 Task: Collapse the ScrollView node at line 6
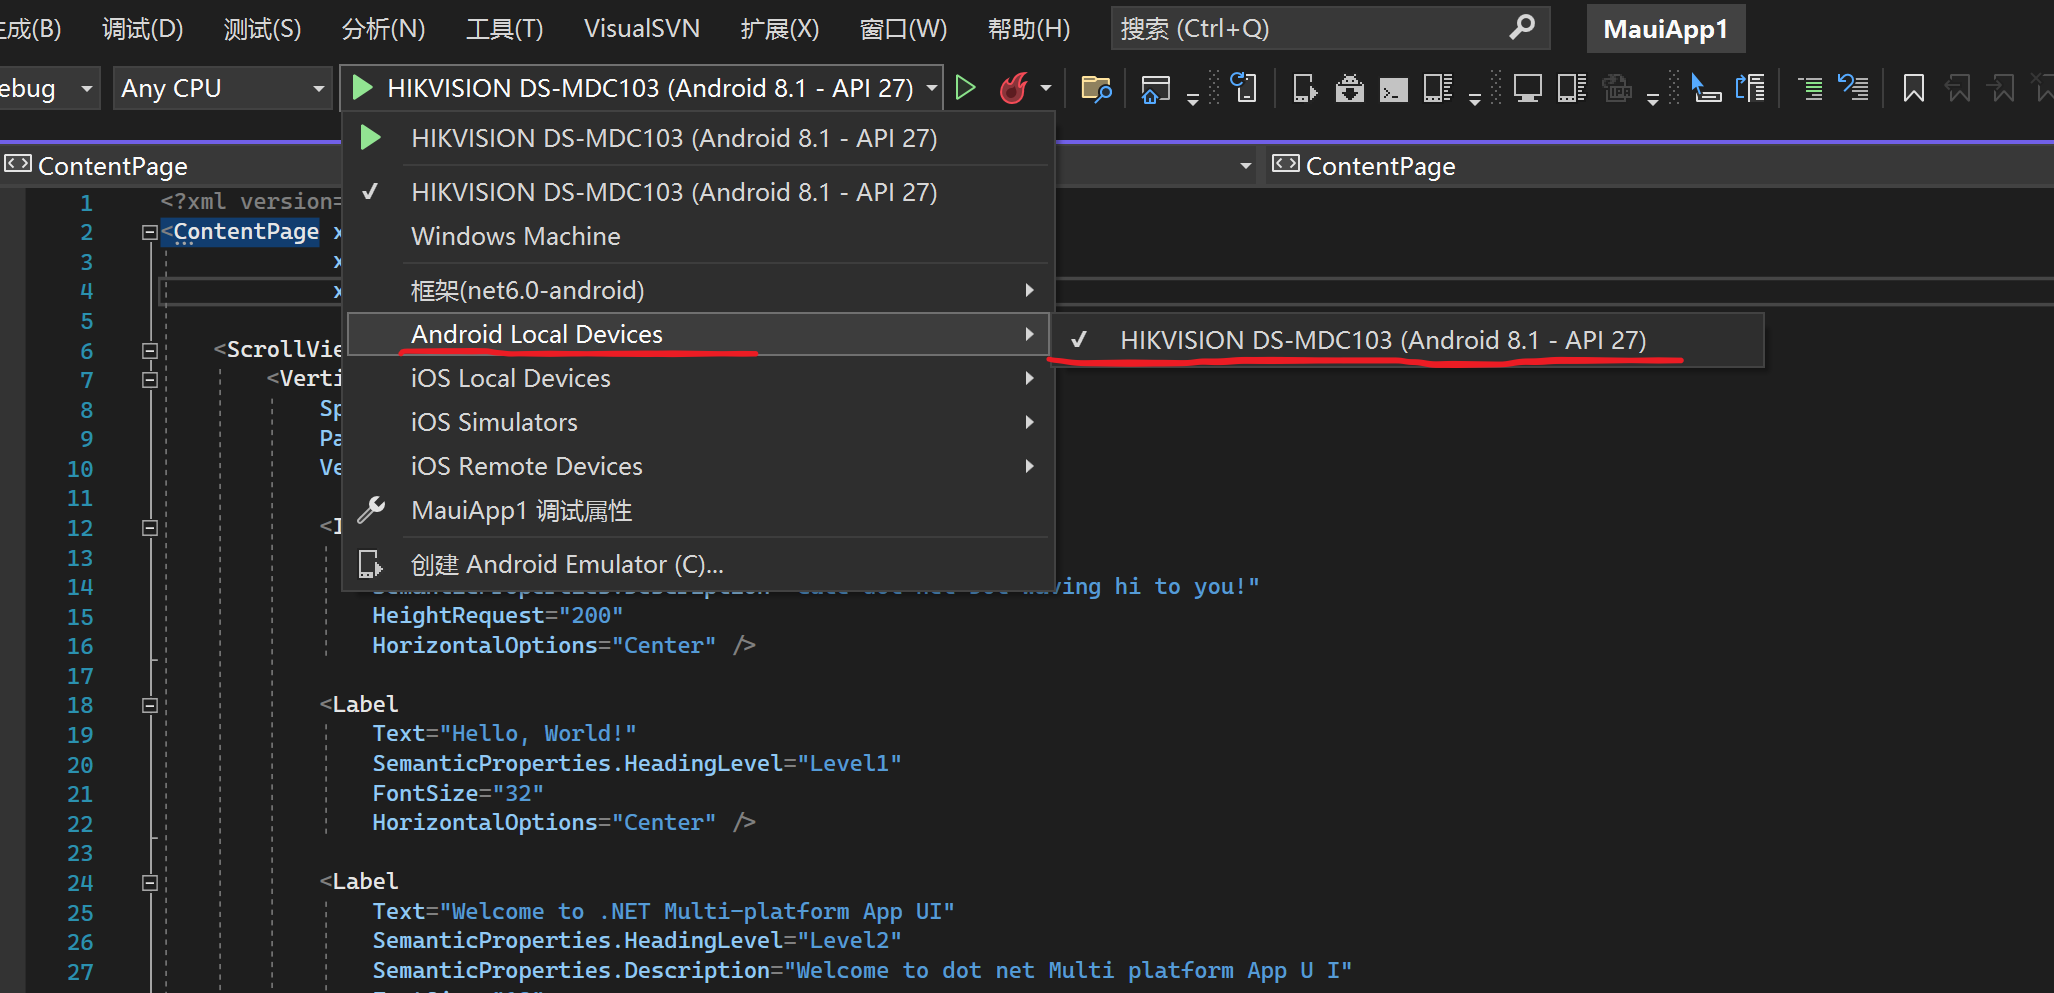150,350
